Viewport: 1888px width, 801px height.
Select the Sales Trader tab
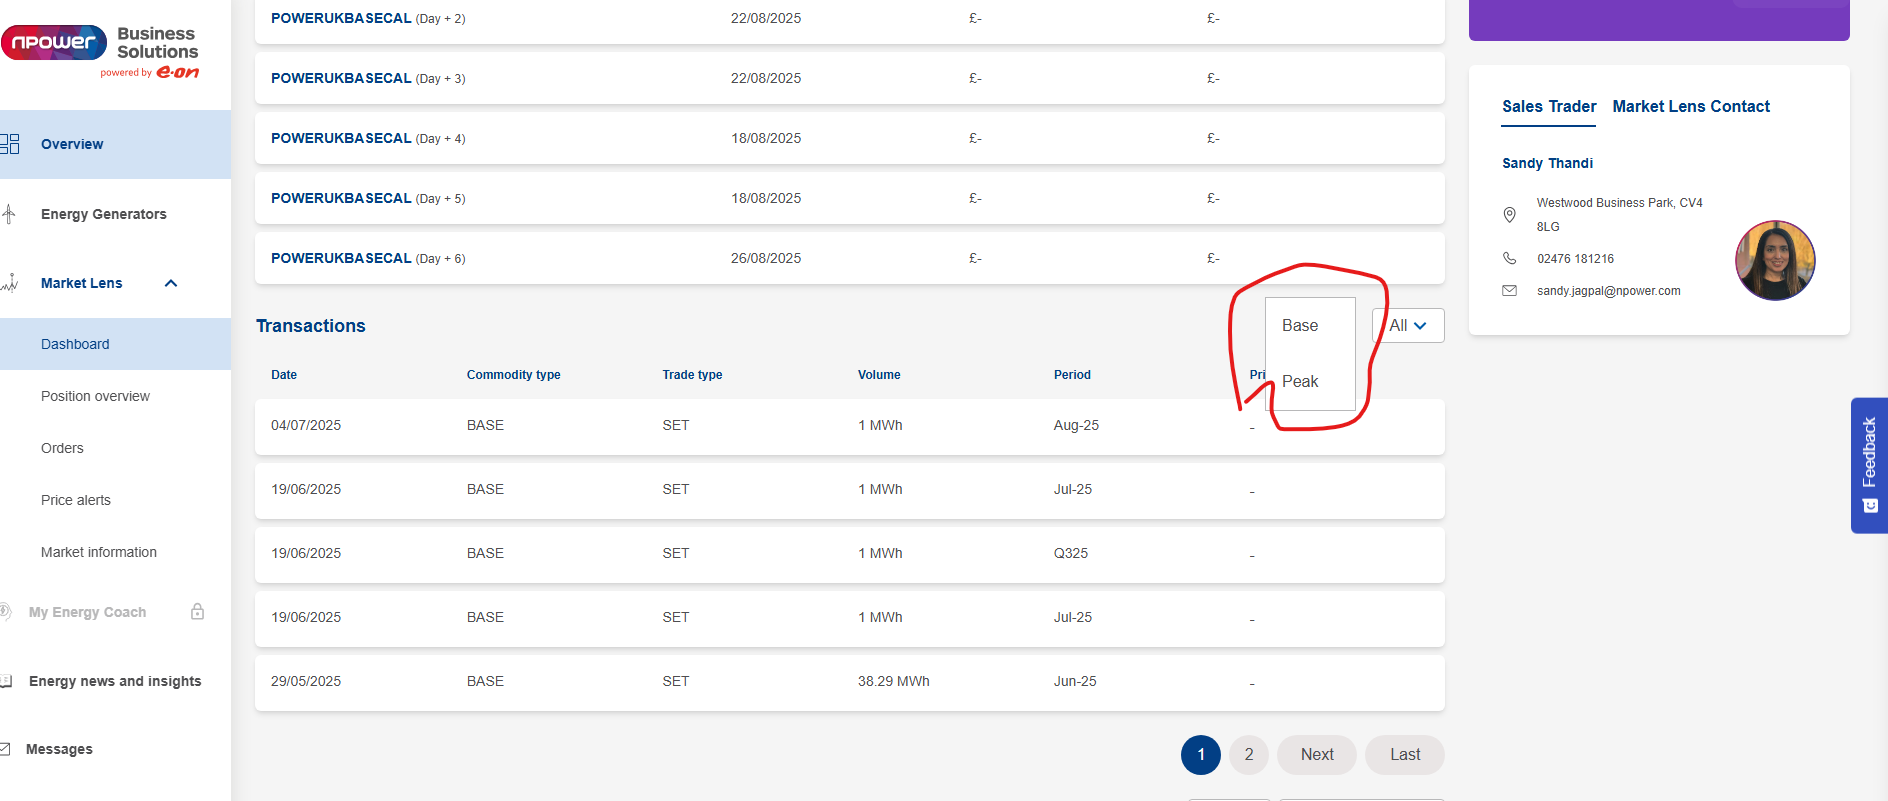tap(1548, 107)
